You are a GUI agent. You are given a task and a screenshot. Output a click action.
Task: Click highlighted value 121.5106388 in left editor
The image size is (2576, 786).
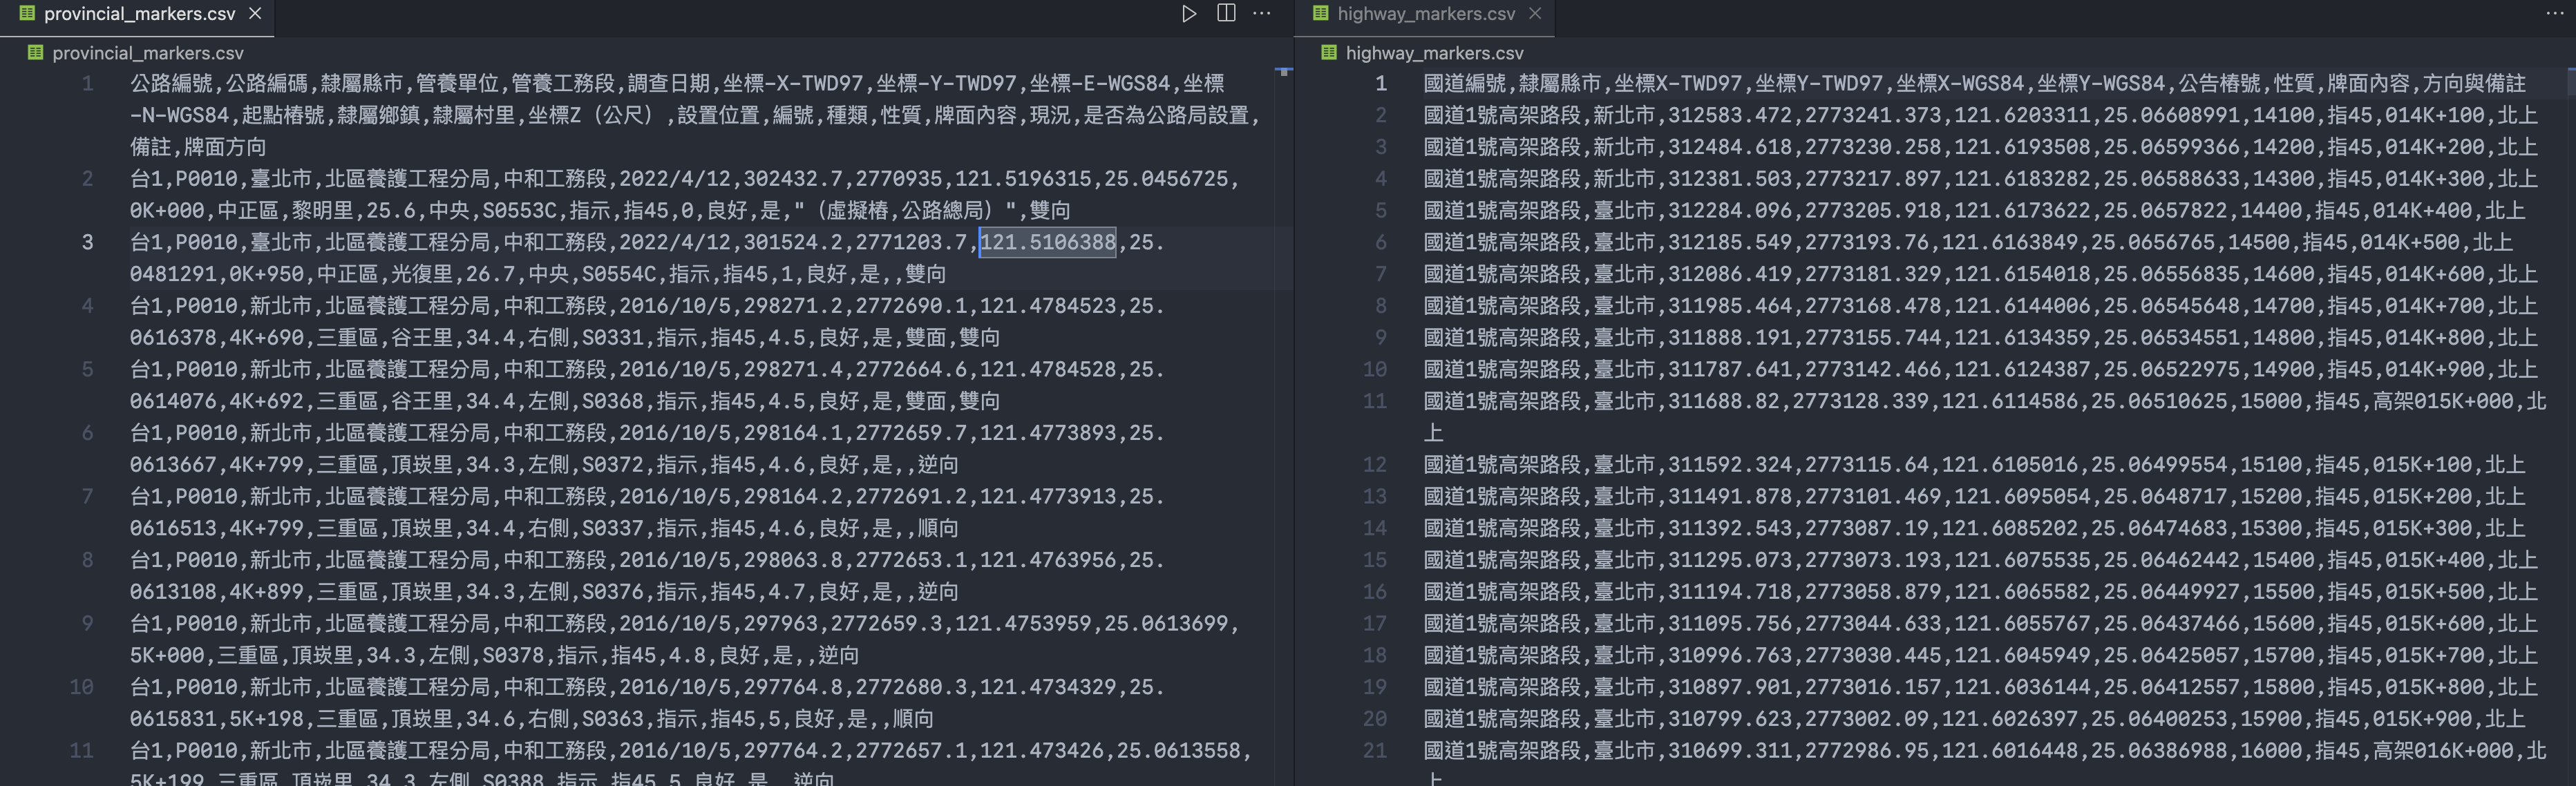point(1047,242)
